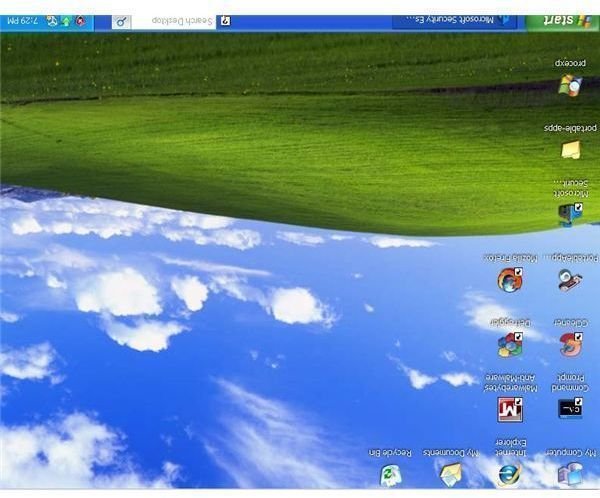Click the green up-arrow tray icon
The image size is (600, 498).
(66, 21)
